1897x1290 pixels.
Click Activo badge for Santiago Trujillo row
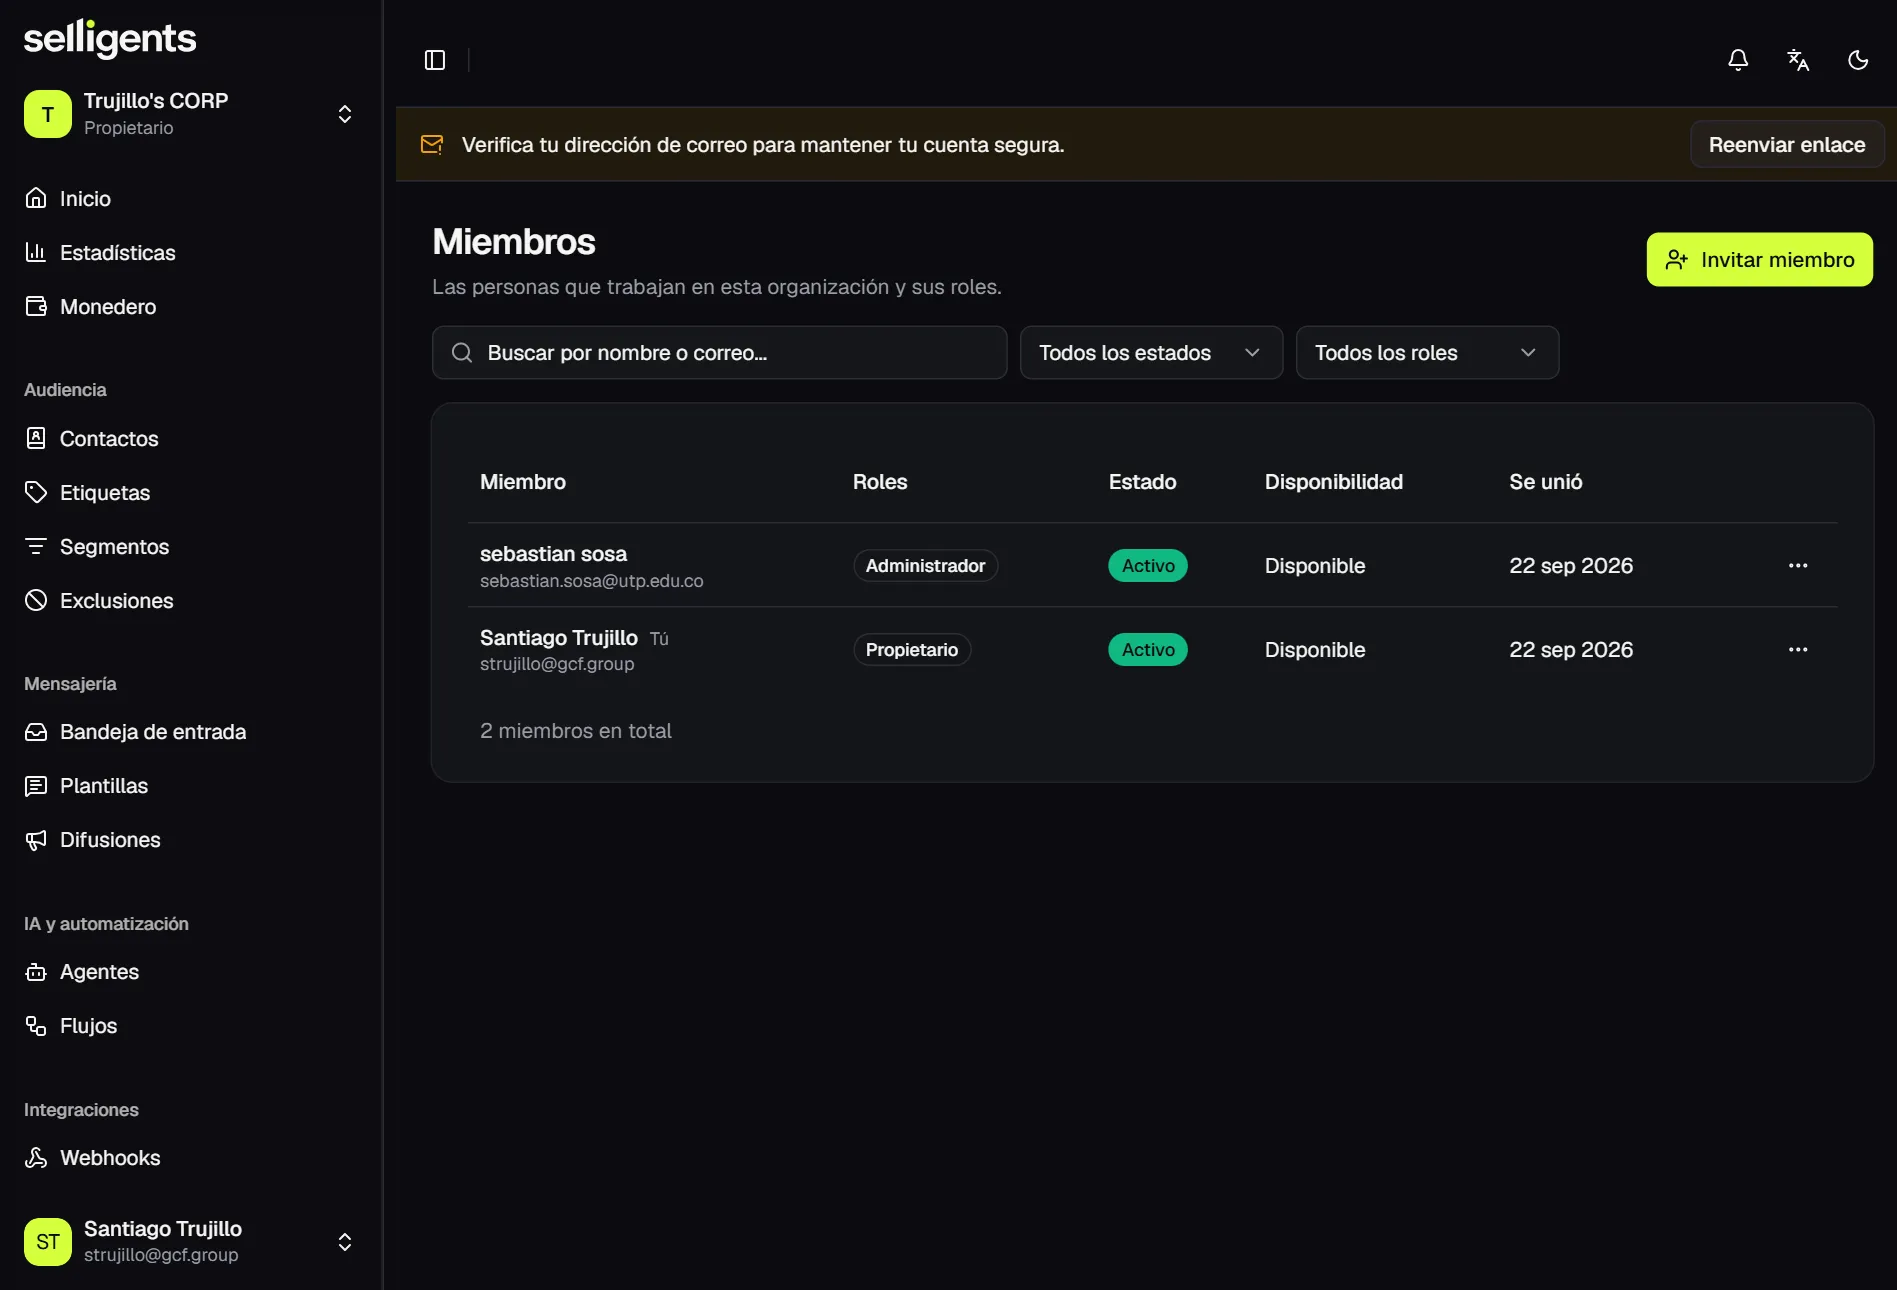coord(1148,650)
